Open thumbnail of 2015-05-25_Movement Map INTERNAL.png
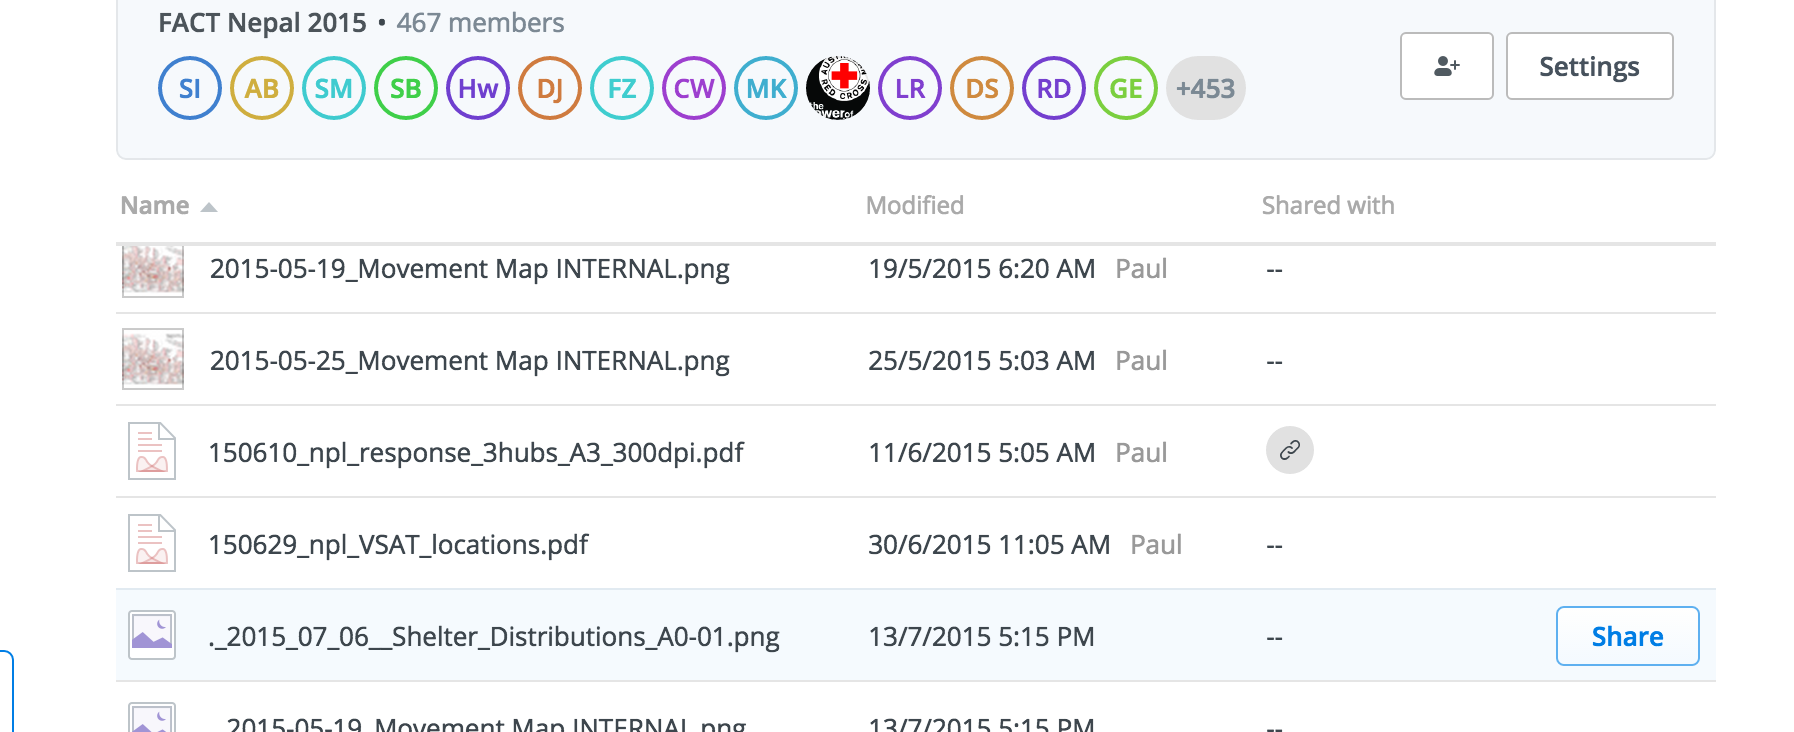Image resolution: width=1794 pixels, height=732 pixels. point(153,359)
